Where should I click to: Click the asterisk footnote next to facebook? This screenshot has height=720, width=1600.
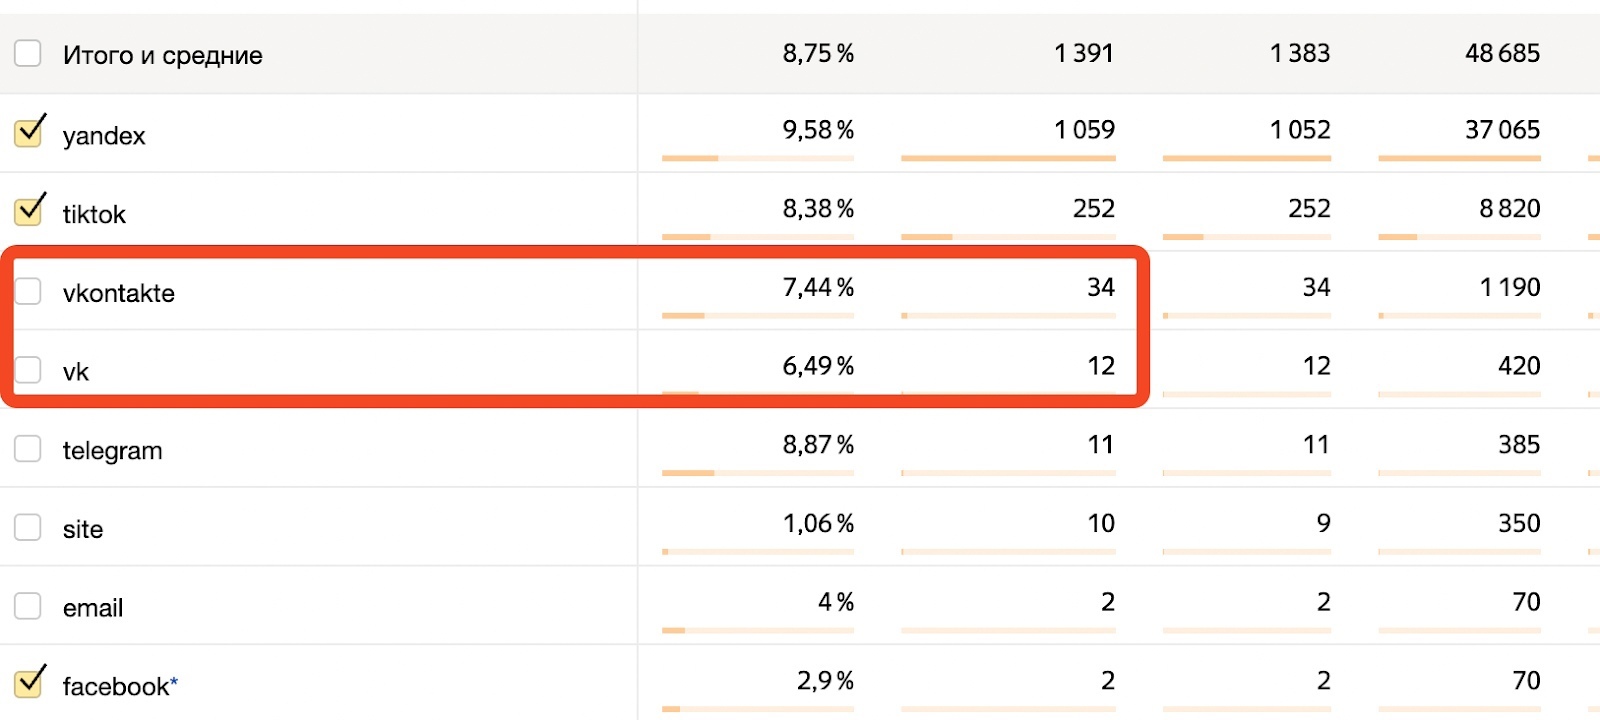174,681
